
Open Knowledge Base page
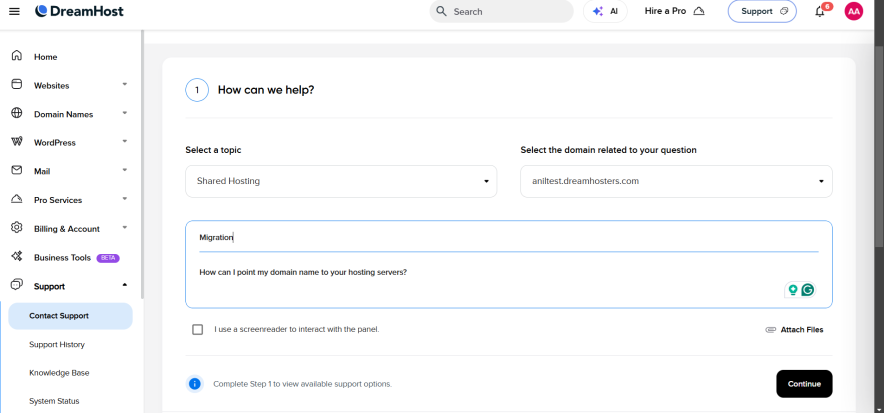(59, 373)
